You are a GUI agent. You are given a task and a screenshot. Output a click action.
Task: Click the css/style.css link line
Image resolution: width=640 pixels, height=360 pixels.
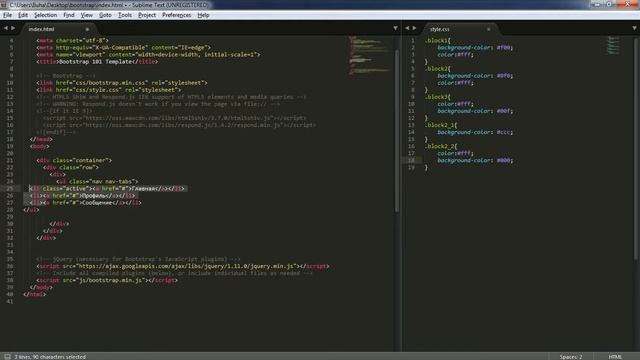pos(108,90)
